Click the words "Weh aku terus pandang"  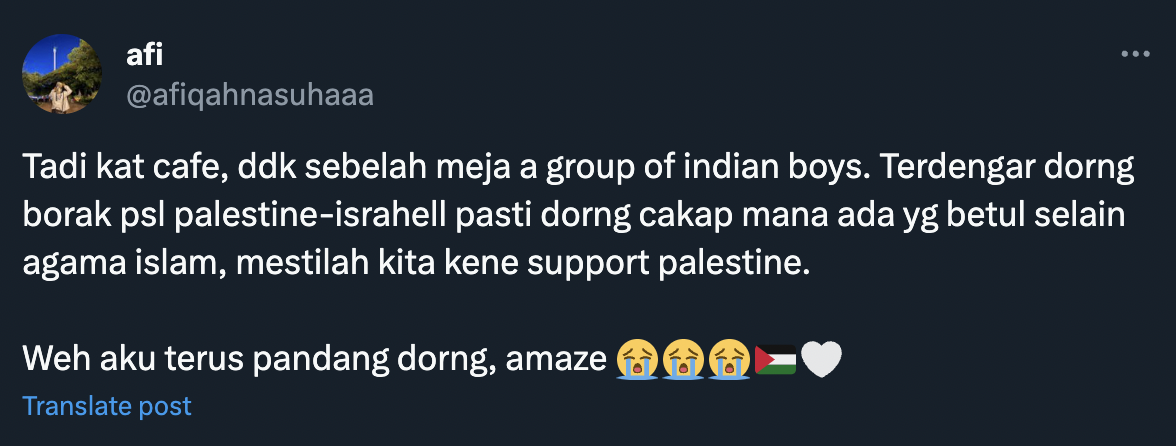click(x=180, y=358)
